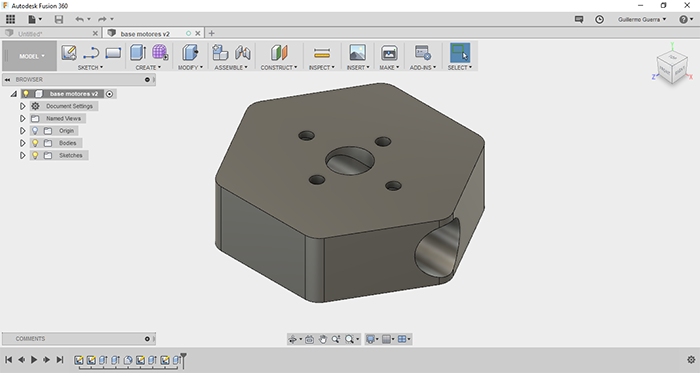Jump to the timeline beginning
The height and width of the screenshot is (373, 700).
point(8,360)
